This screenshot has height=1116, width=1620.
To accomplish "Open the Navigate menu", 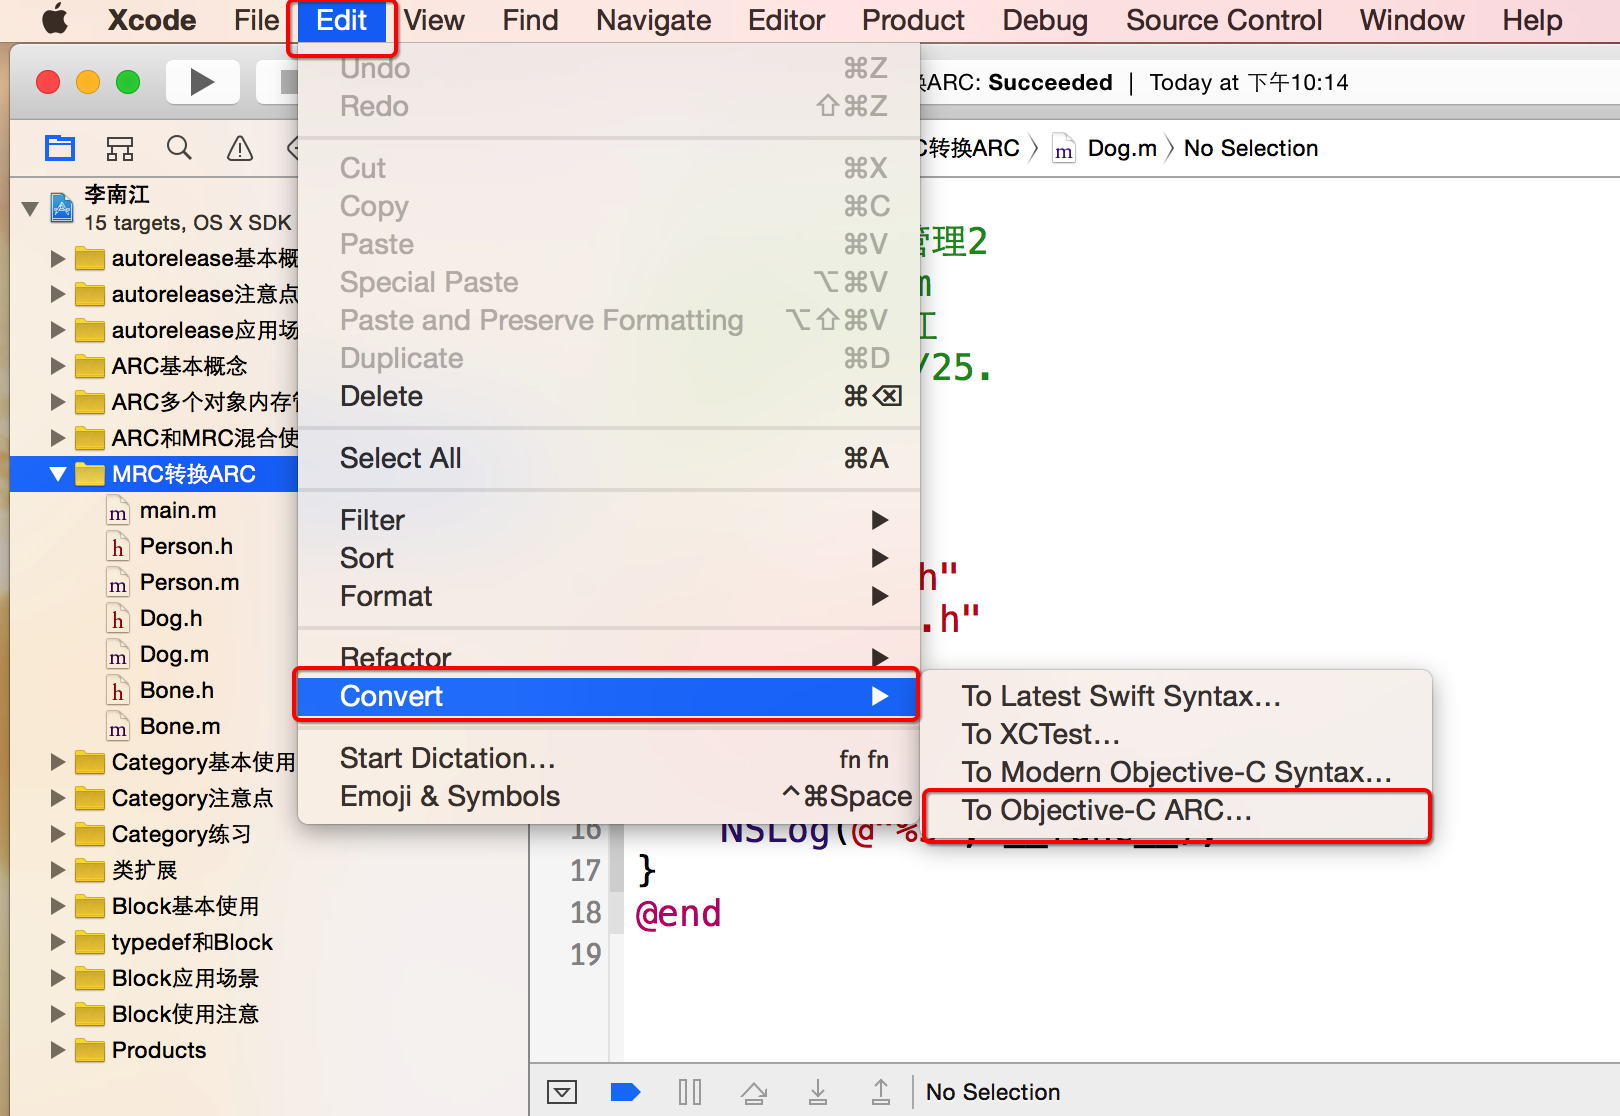I will pyautogui.click(x=654, y=20).
